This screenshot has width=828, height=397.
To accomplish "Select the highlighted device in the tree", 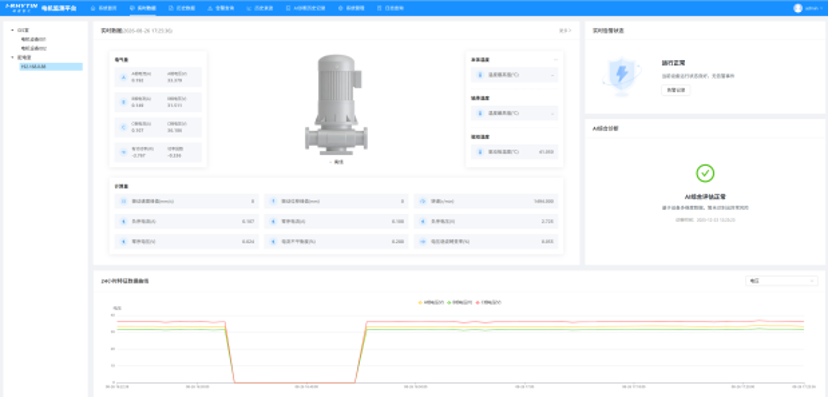I will [x=51, y=67].
